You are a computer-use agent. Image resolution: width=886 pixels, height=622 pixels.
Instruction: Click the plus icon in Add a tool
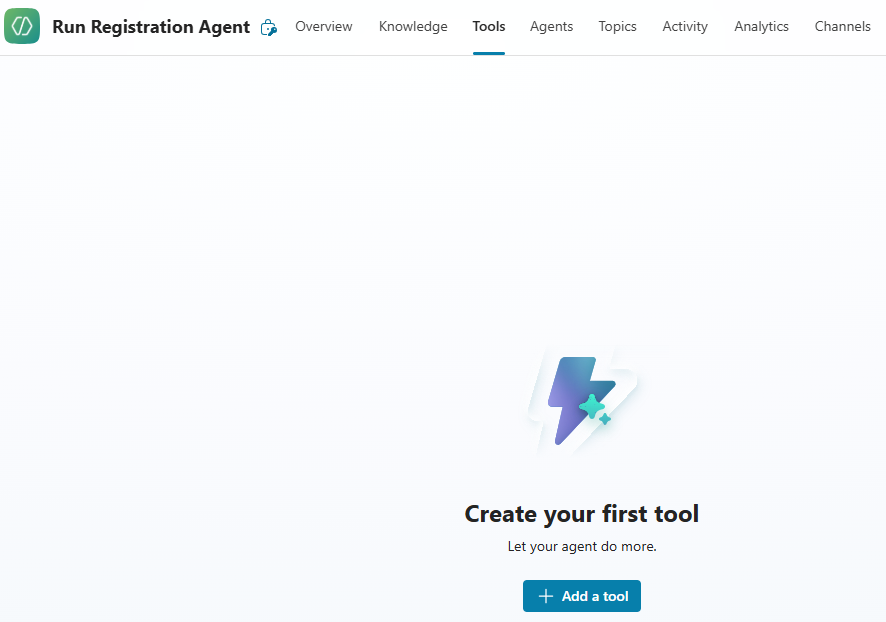pos(545,596)
